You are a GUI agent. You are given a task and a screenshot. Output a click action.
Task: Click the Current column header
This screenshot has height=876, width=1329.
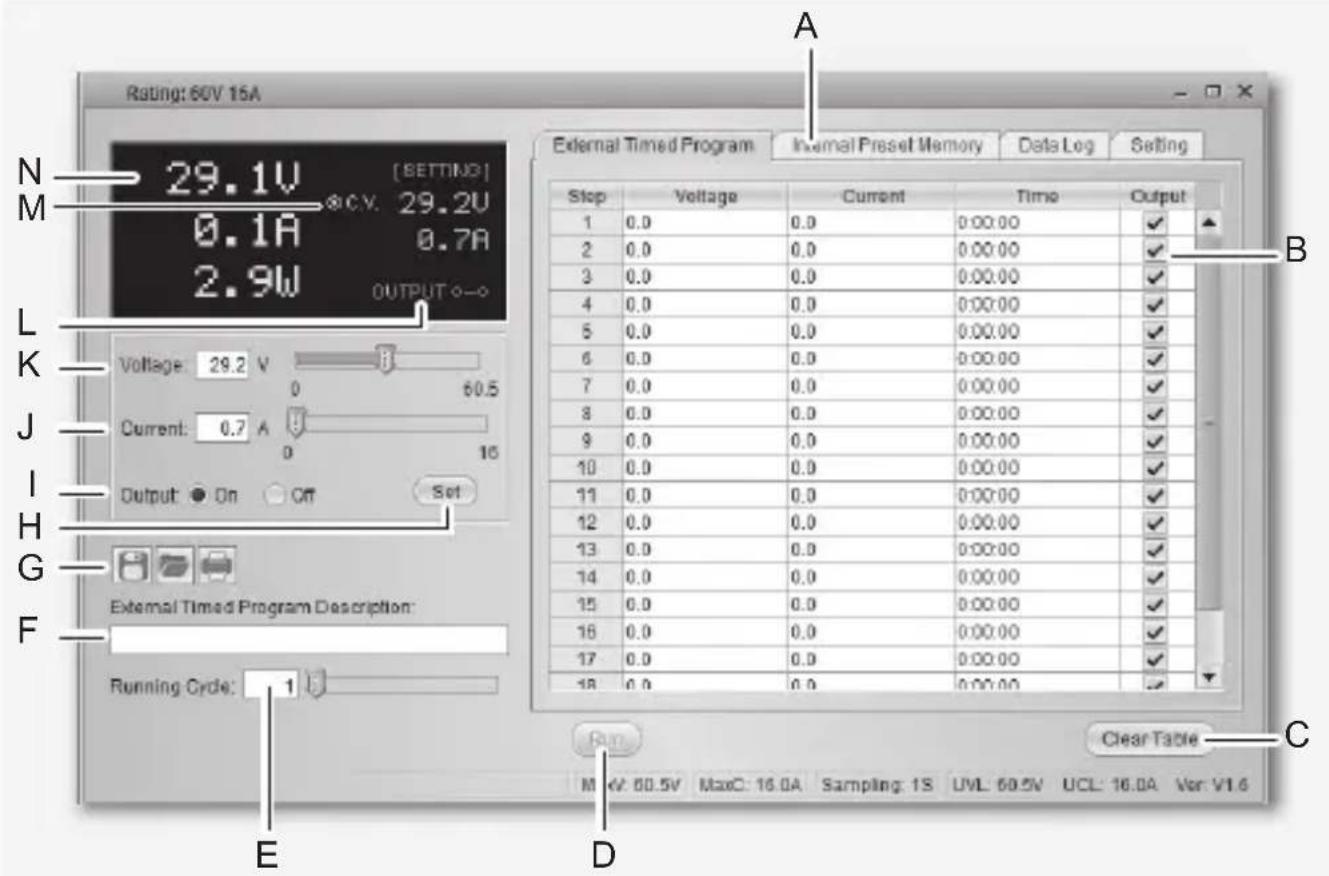(x=871, y=197)
